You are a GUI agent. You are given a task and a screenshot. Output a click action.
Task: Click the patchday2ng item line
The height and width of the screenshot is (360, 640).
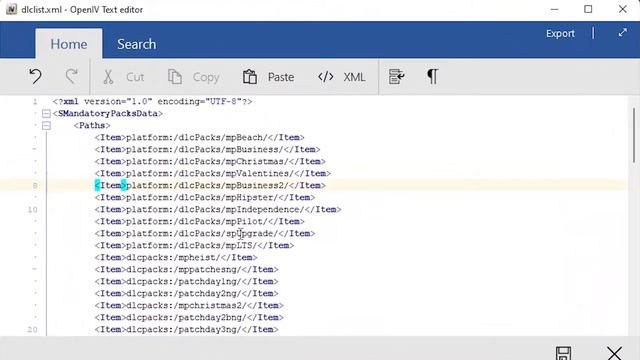tap(187, 293)
